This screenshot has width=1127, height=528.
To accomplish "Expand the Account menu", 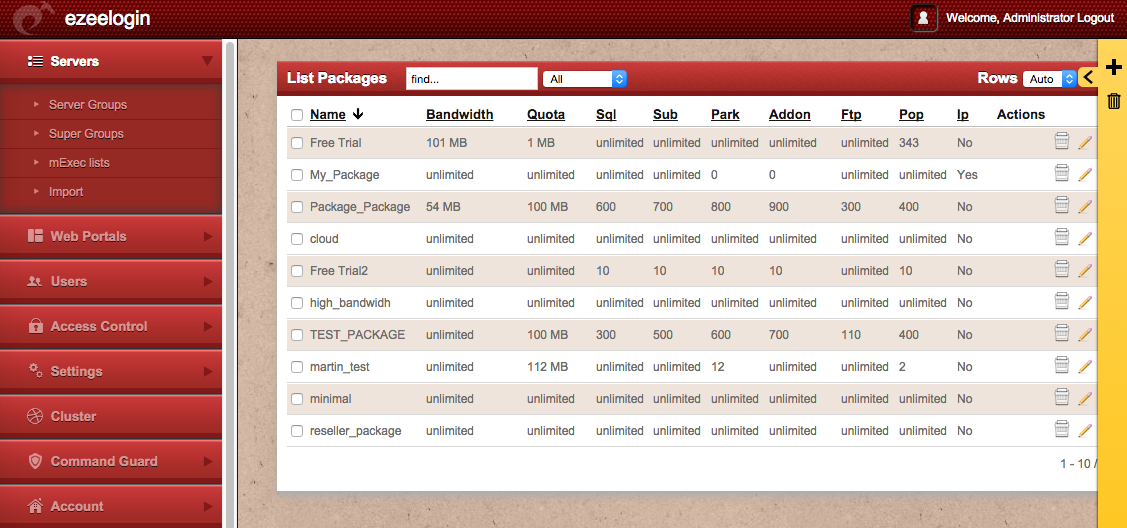I will pyautogui.click(x=111, y=506).
